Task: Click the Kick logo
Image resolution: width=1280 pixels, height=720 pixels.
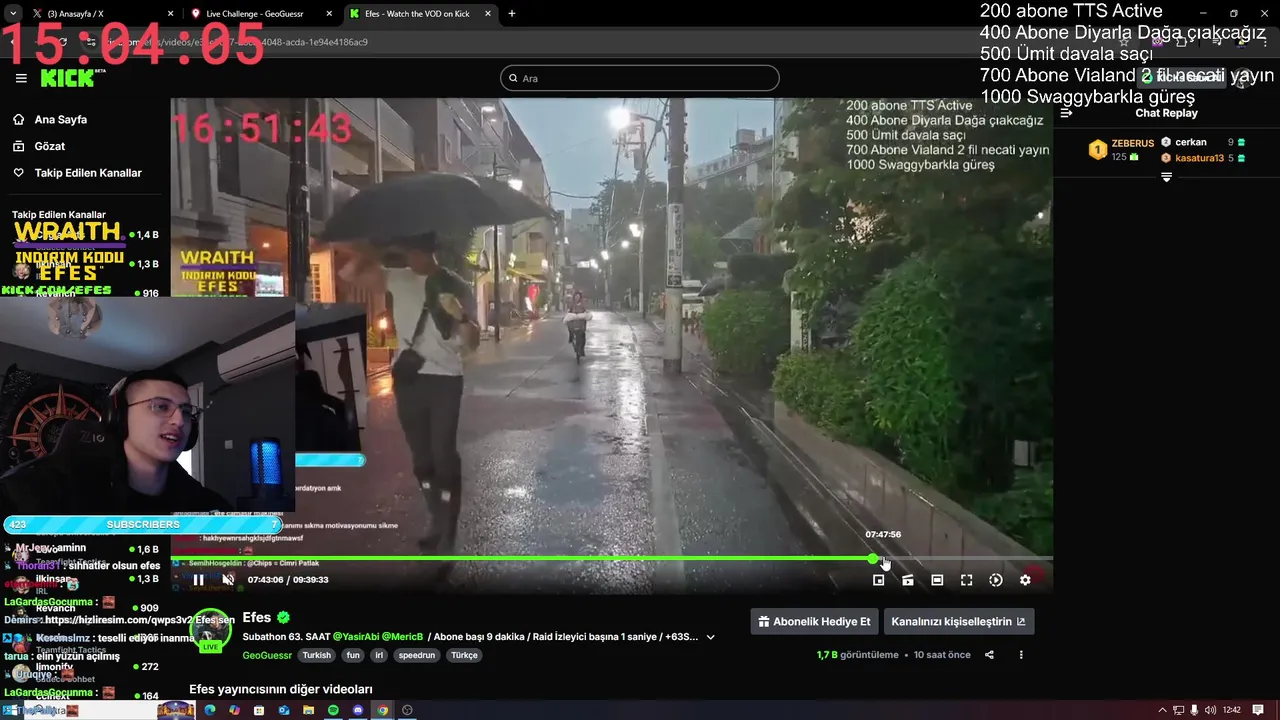Action: pyautogui.click(x=69, y=78)
